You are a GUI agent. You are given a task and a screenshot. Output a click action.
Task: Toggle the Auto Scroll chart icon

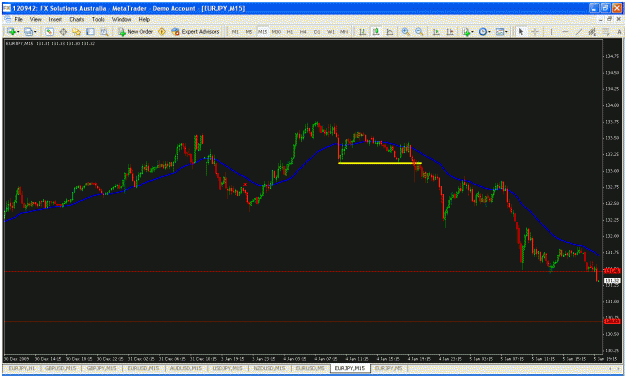pos(436,32)
